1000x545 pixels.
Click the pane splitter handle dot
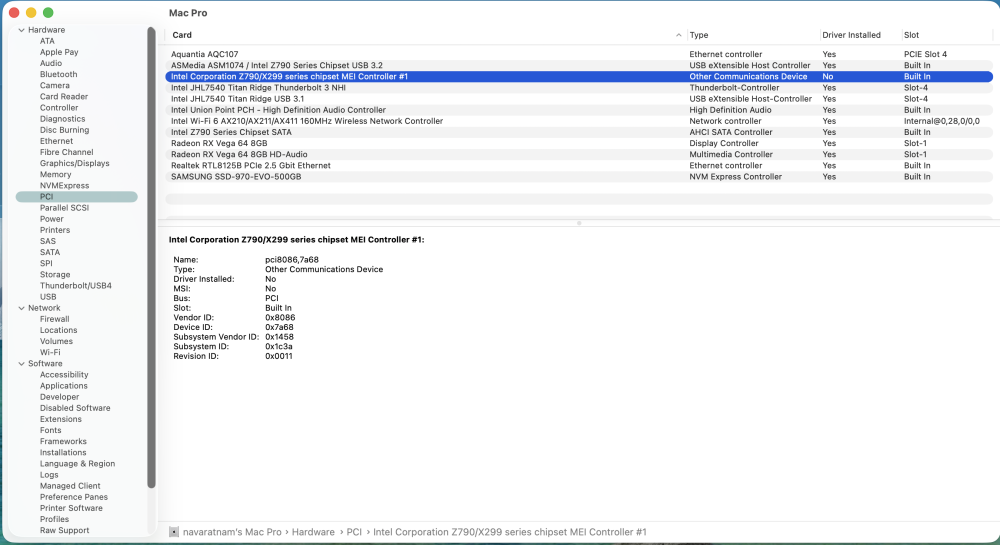(579, 223)
